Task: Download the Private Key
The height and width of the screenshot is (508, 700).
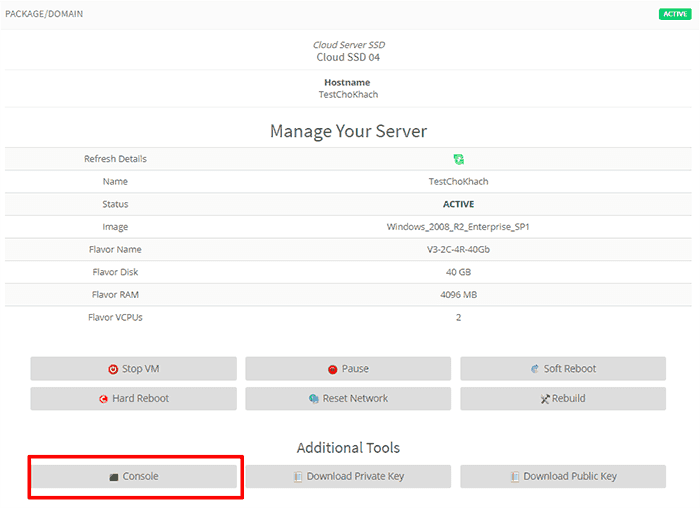Action: pyautogui.click(x=348, y=476)
